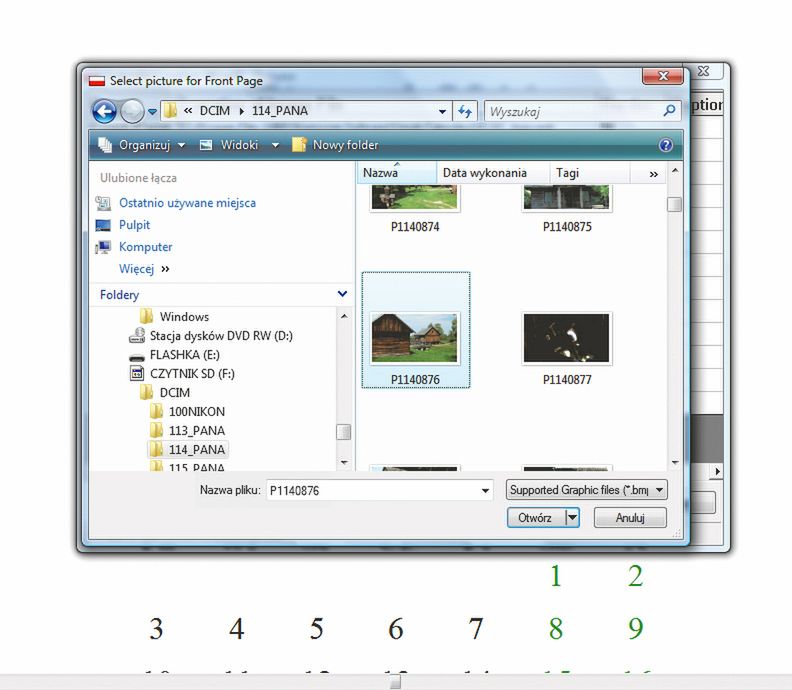The width and height of the screenshot is (792, 690).
Task: Open the Otwórz split arrow
Action: tap(572, 518)
